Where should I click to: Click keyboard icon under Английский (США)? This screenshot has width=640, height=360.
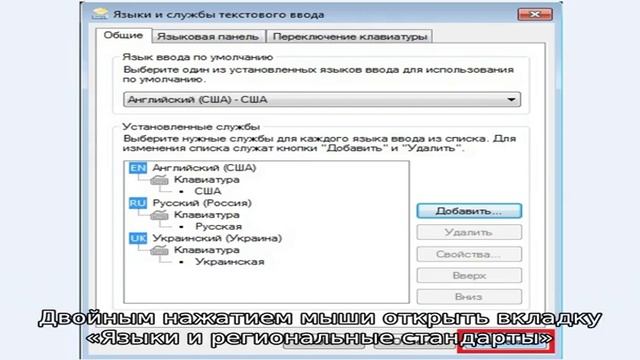(x=159, y=180)
